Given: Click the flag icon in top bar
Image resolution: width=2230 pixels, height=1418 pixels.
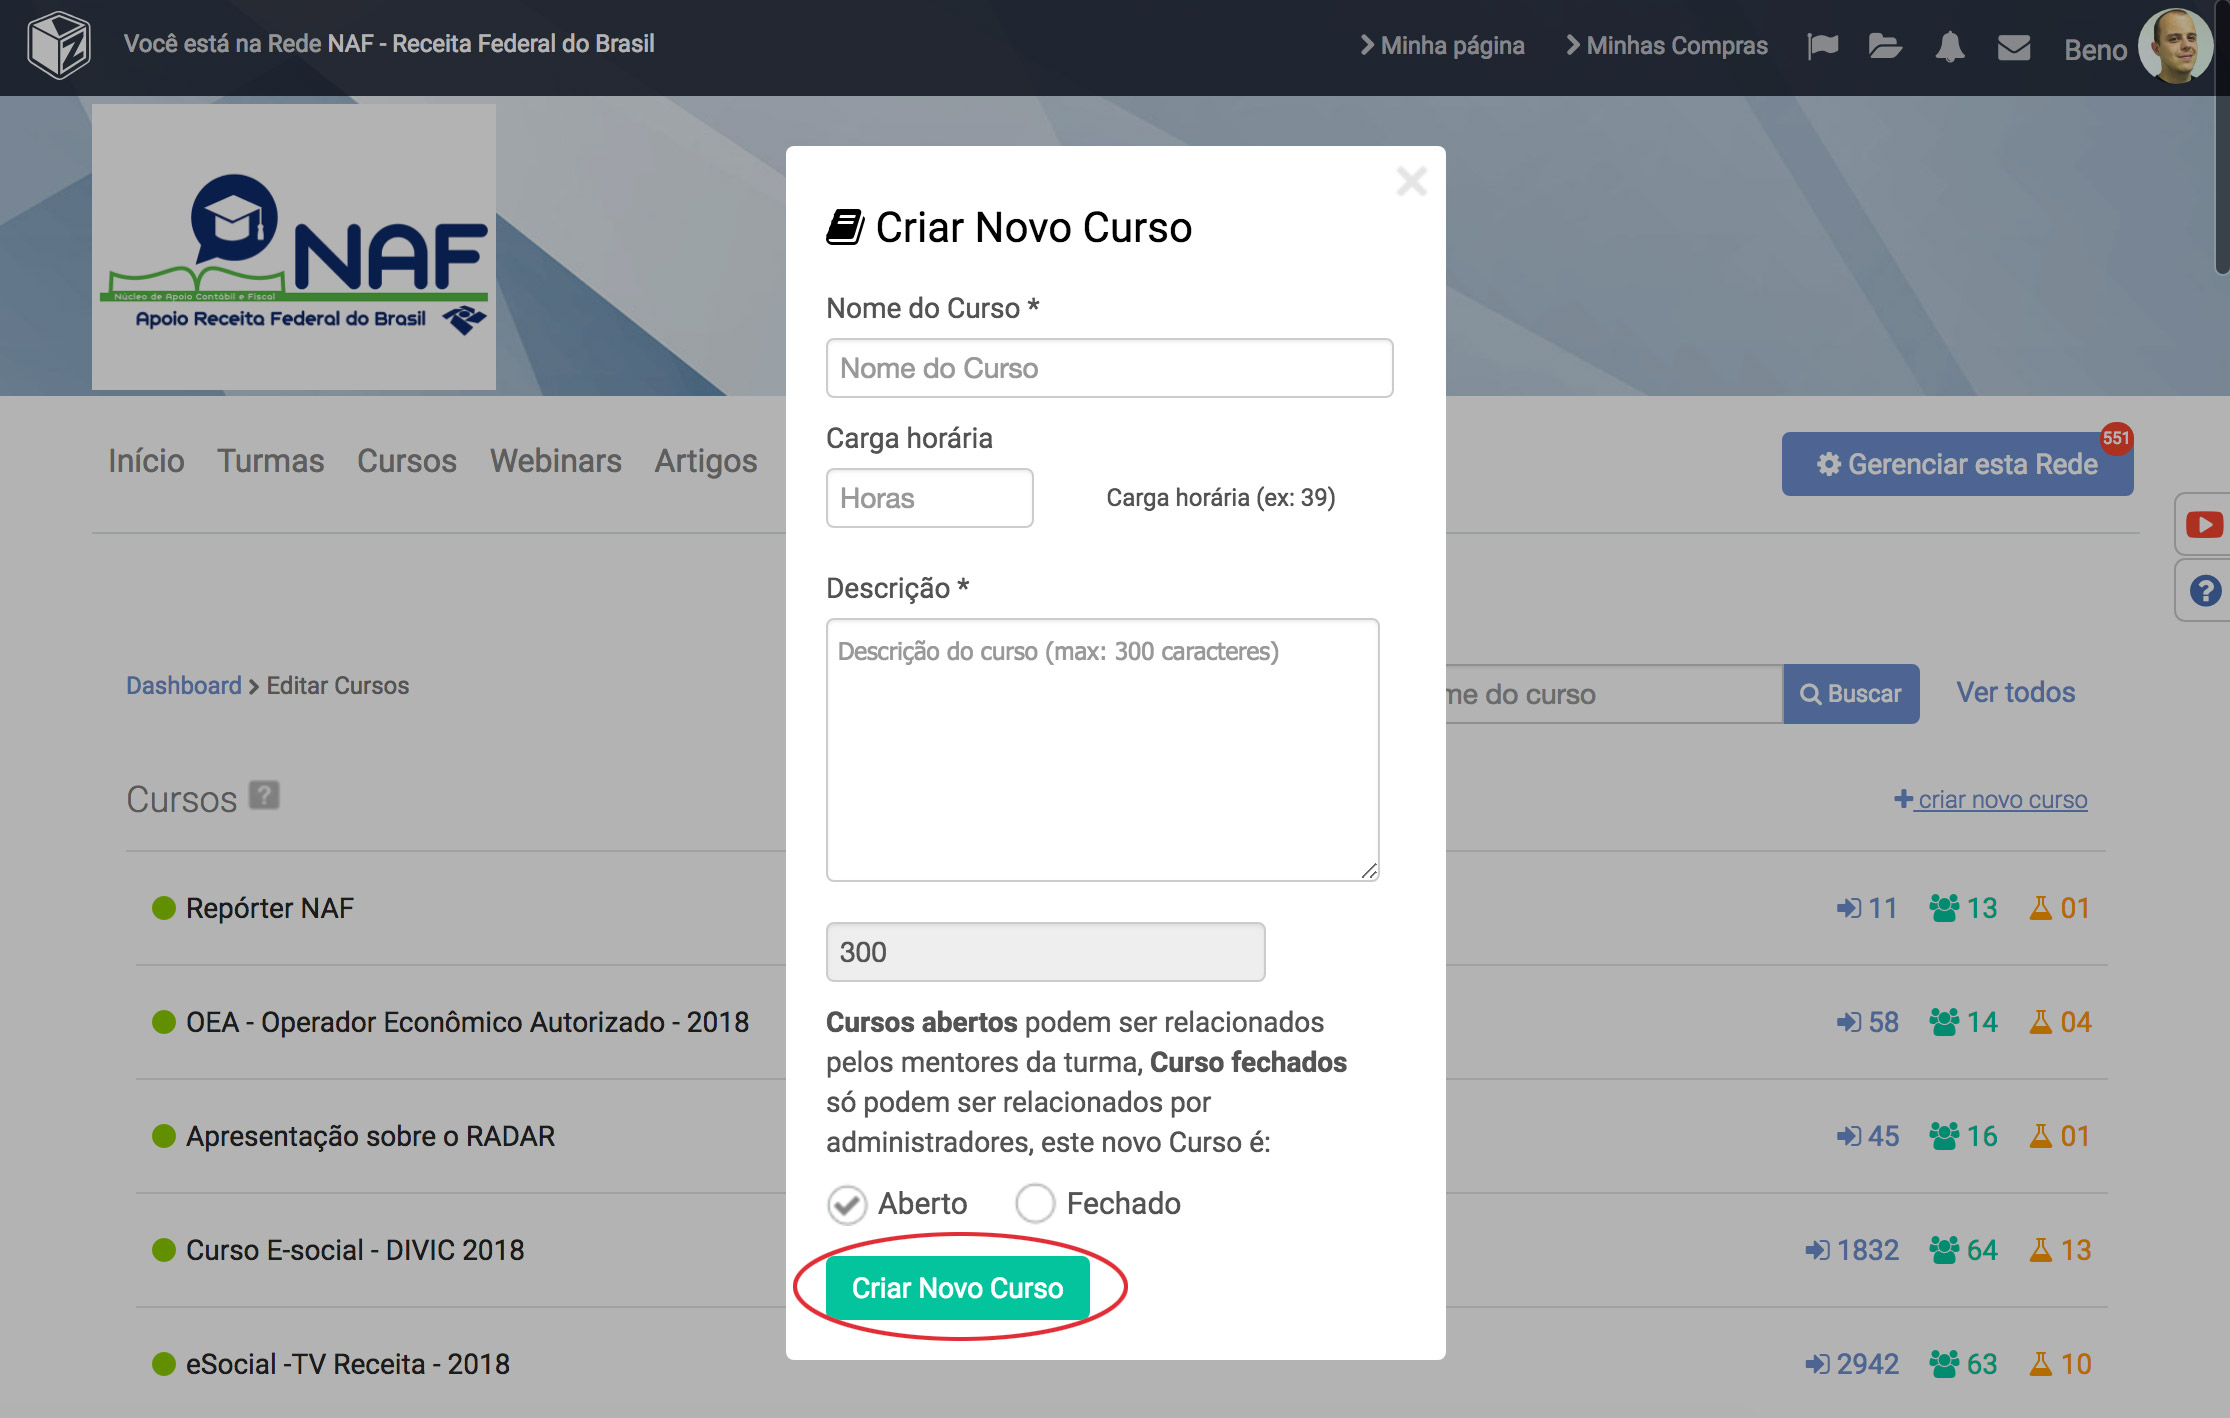Looking at the screenshot, I should pyautogui.click(x=1822, y=46).
